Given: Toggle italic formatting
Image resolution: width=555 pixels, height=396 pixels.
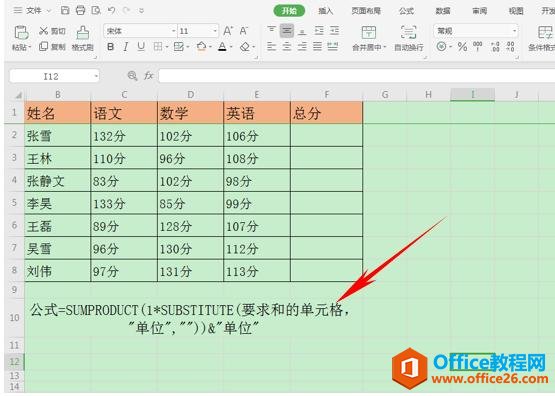Looking at the screenshot, I should [126, 46].
